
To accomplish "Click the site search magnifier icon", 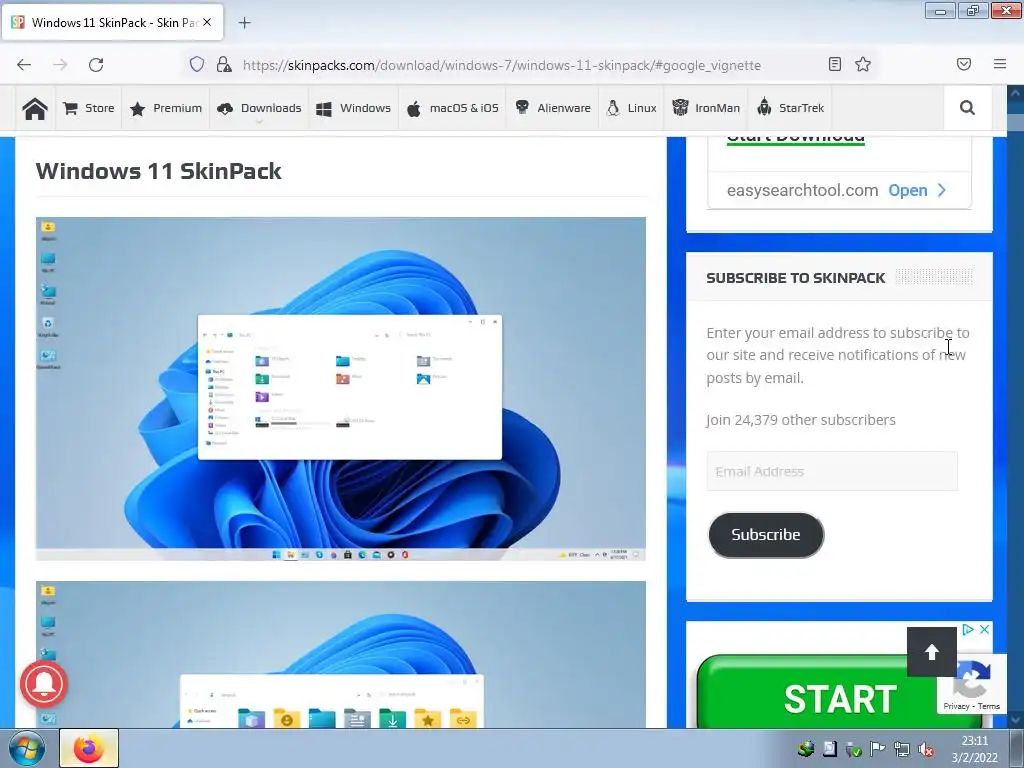I will (967, 108).
